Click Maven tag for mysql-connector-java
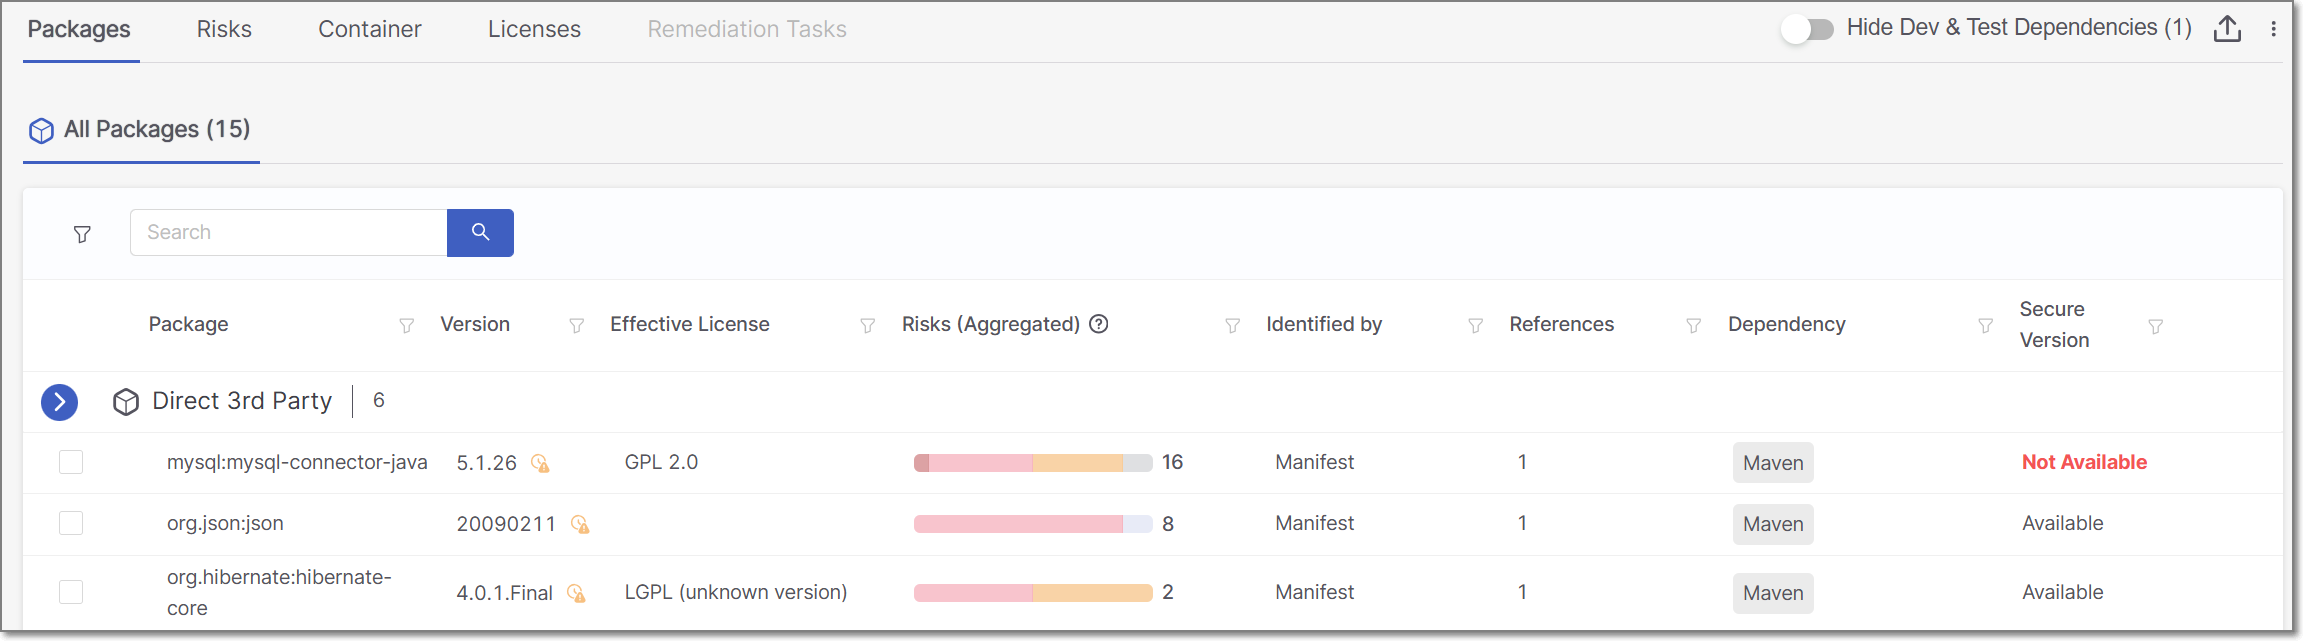 click(x=1772, y=463)
